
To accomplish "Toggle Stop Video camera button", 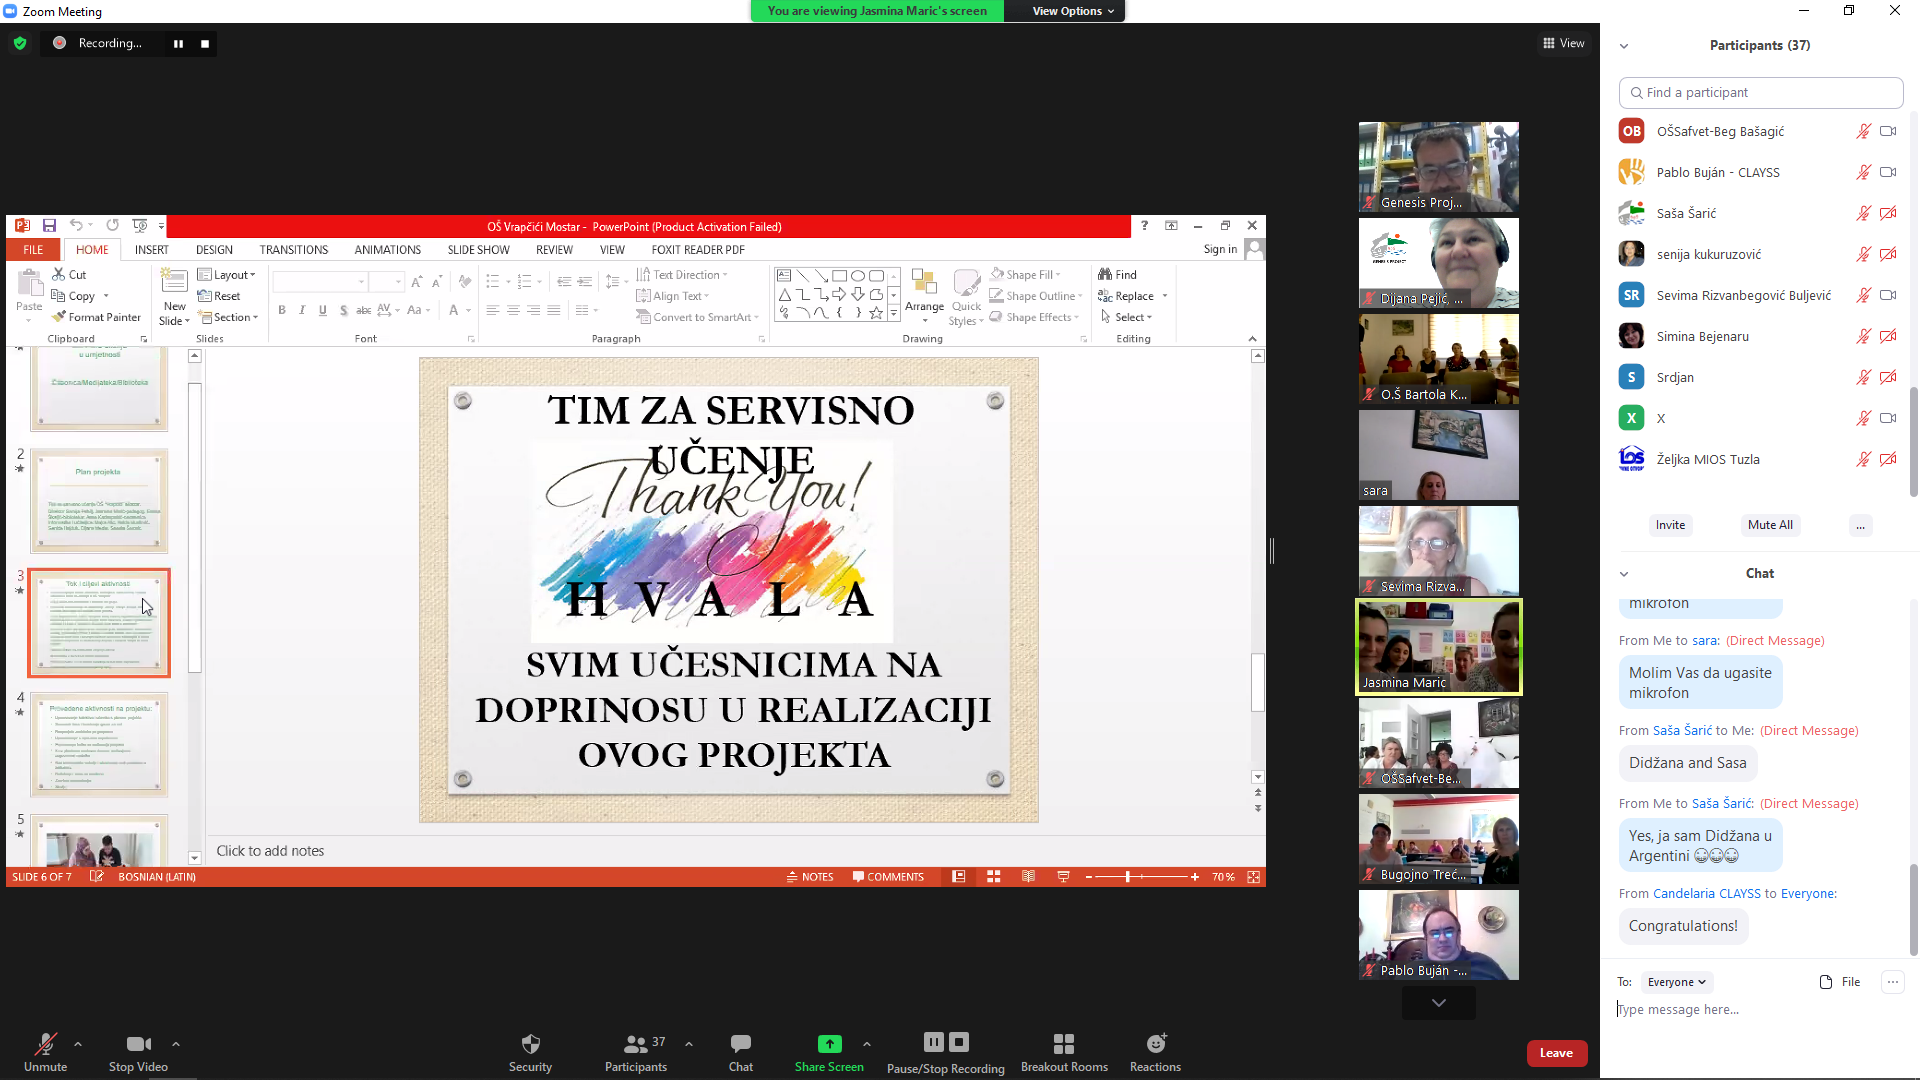I will click(x=138, y=1044).
